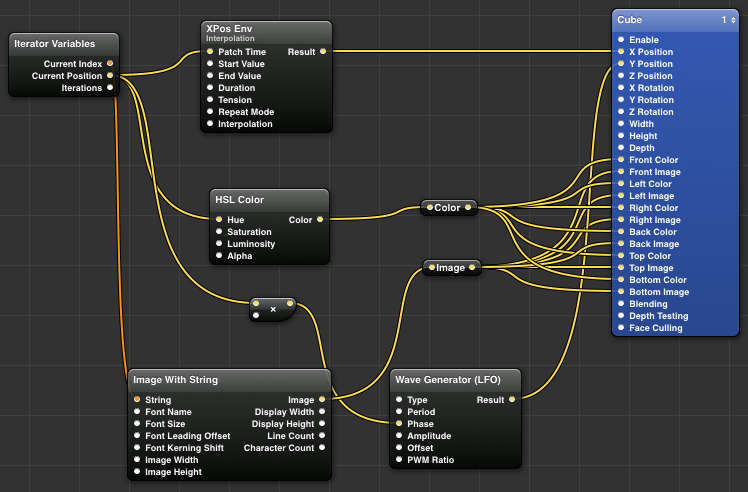Click Patch Time input port on XPos Env
Screen dimensions: 748x492
[210, 52]
